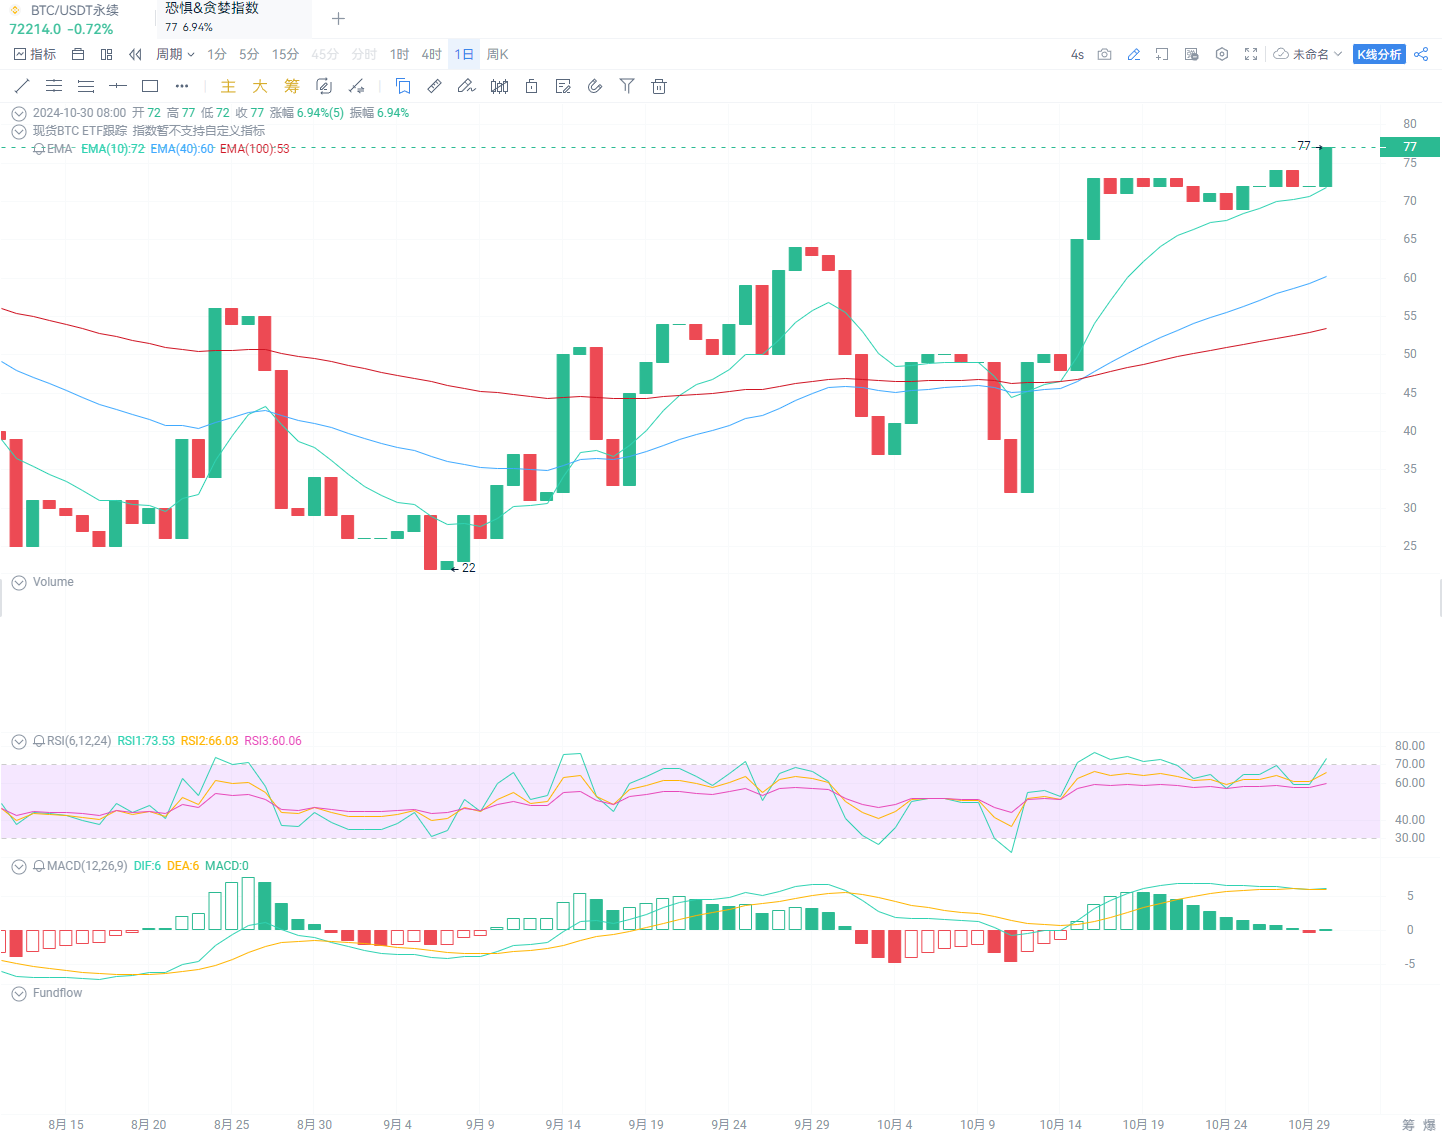Click the rewind replay icon
The image size is (1442, 1137).
pyautogui.click(x=135, y=54)
